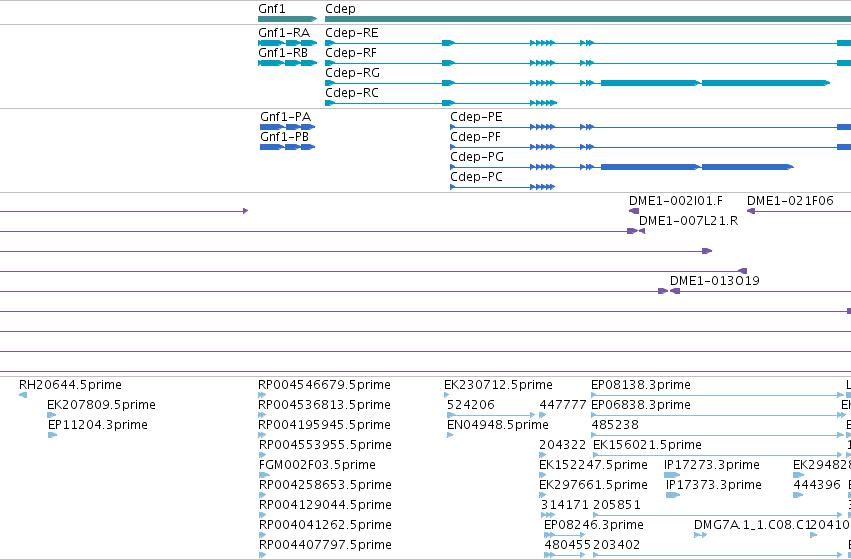Viewport: 851px width, 560px height.
Task: Click the Gnf1-PB protein label
Action: tap(284, 137)
